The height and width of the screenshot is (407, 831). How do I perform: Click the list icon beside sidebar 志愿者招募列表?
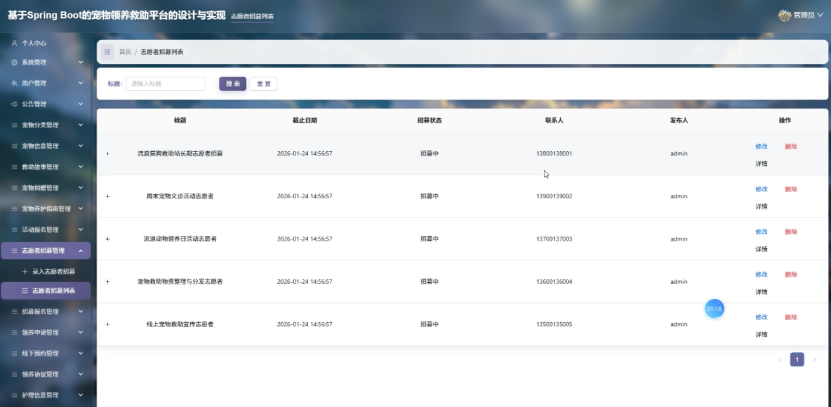[24, 291]
